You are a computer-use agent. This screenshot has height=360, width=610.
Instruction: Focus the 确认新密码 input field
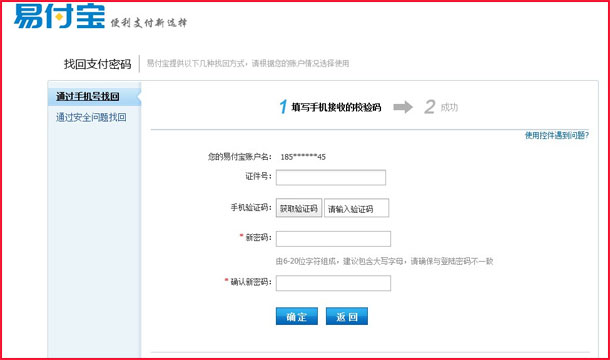click(333, 283)
